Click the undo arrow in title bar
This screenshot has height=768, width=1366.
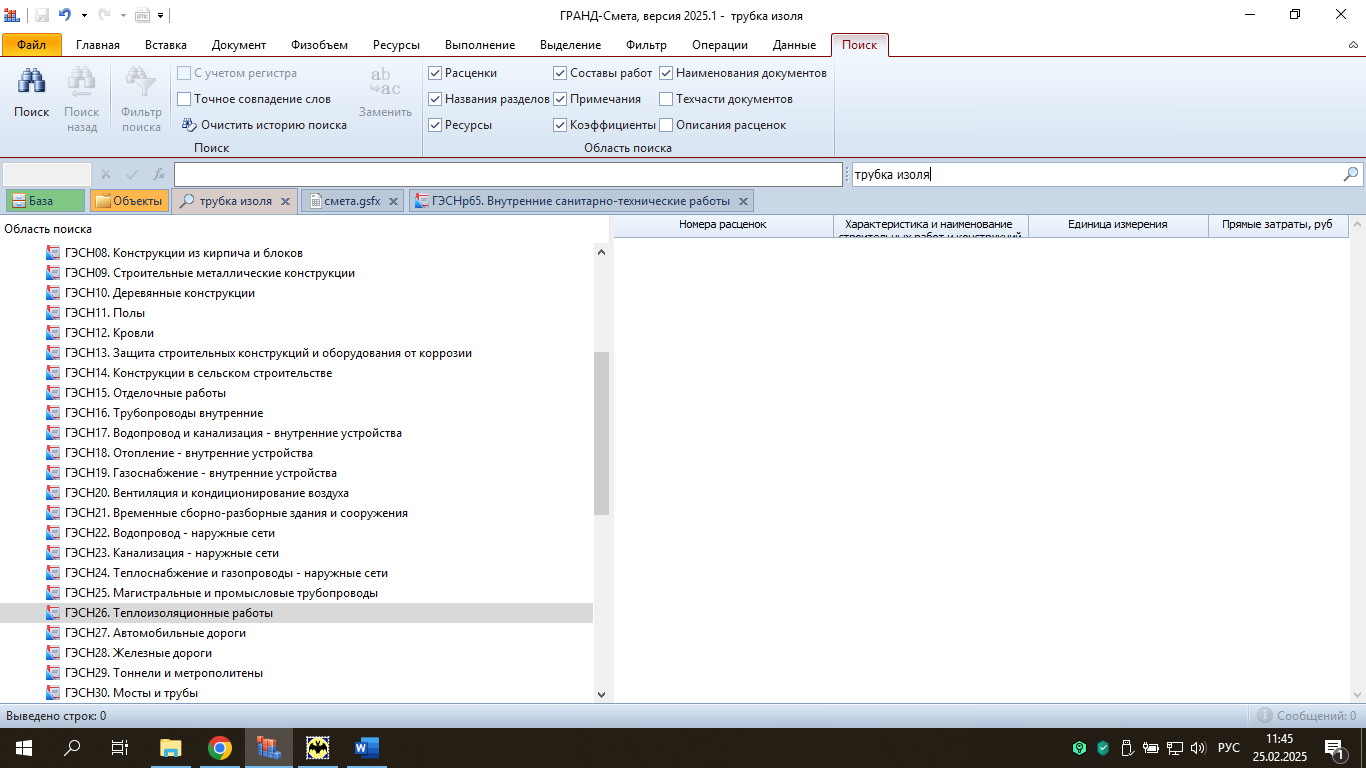(65, 15)
